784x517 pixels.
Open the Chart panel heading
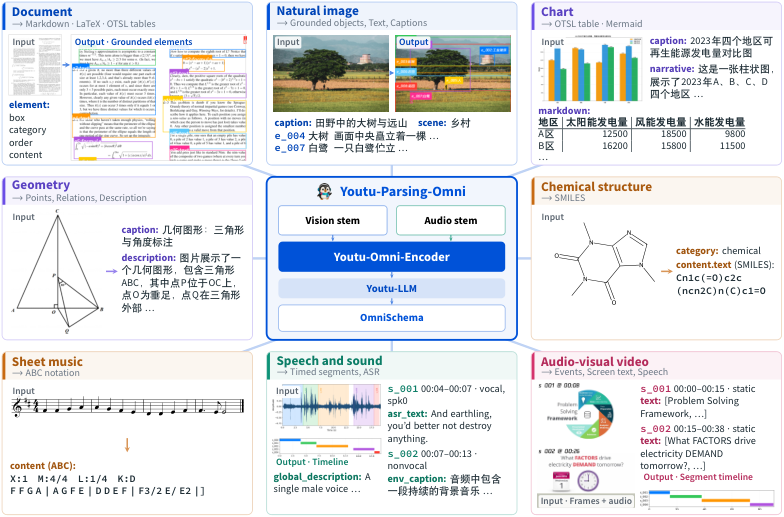click(557, 12)
